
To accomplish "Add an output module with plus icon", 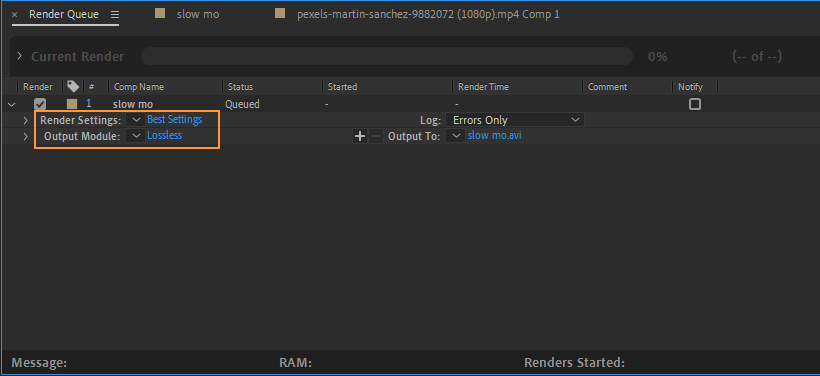I will point(360,136).
